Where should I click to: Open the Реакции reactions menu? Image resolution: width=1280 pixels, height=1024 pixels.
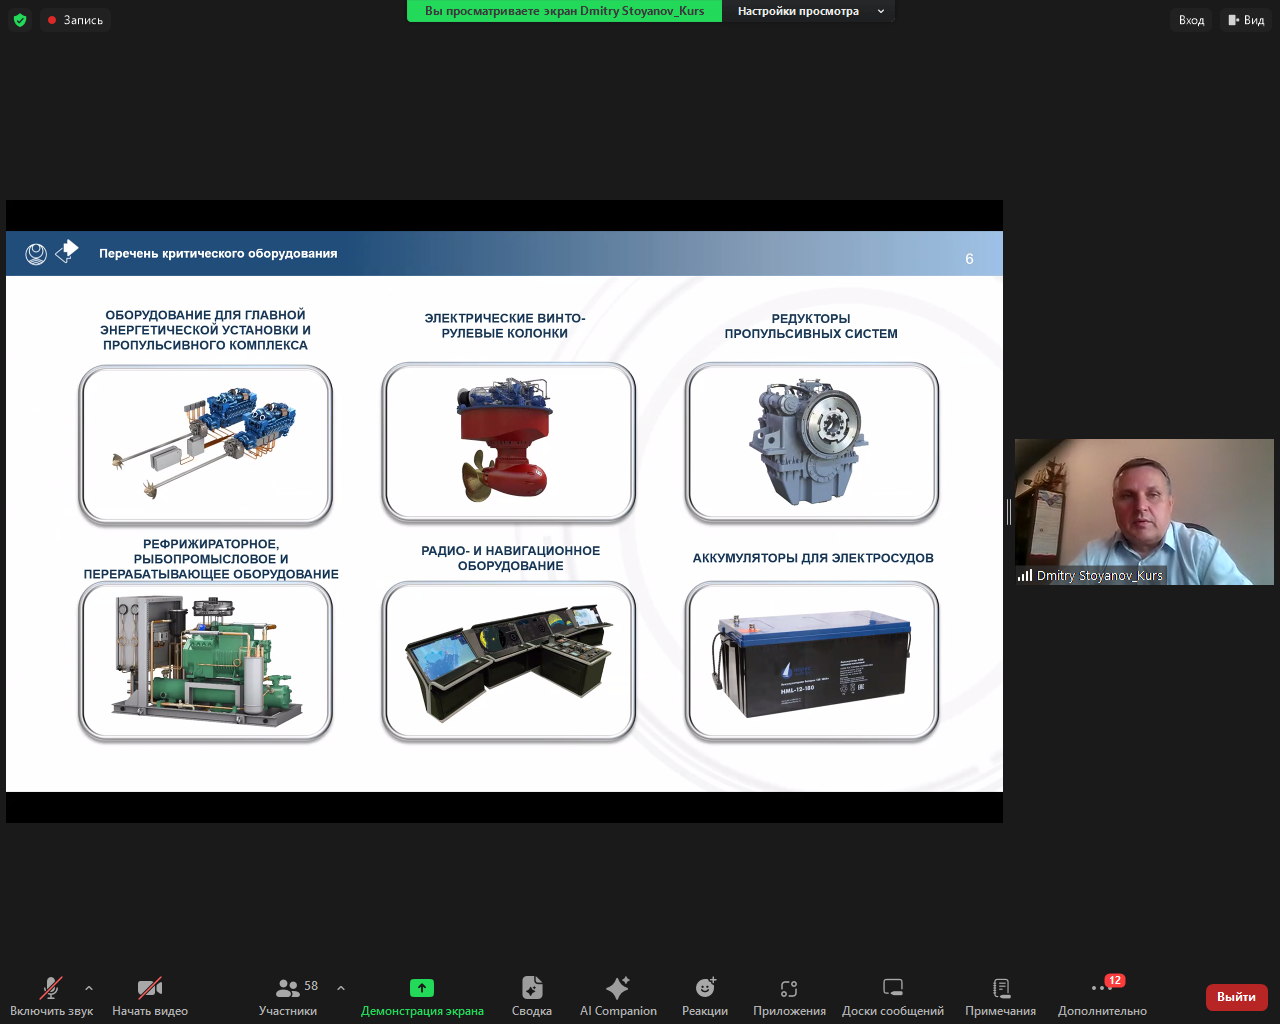tap(705, 996)
